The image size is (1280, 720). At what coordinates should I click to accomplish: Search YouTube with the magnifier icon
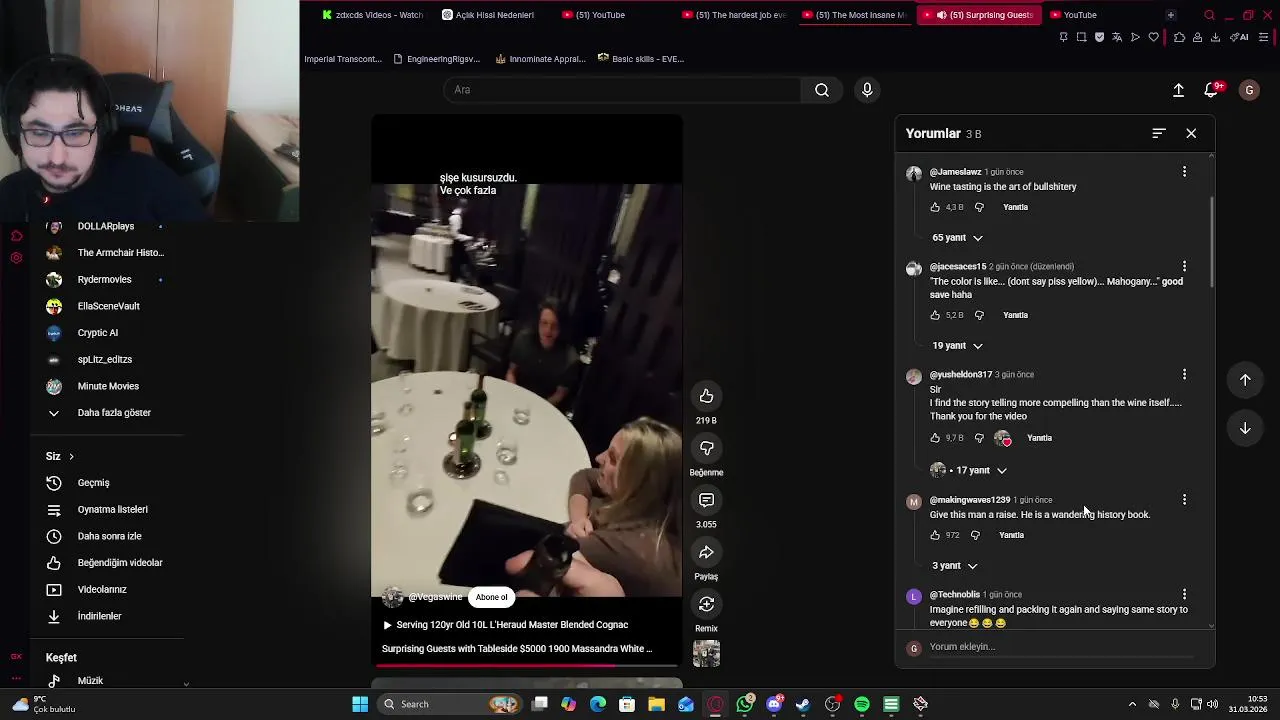(x=822, y=90)
